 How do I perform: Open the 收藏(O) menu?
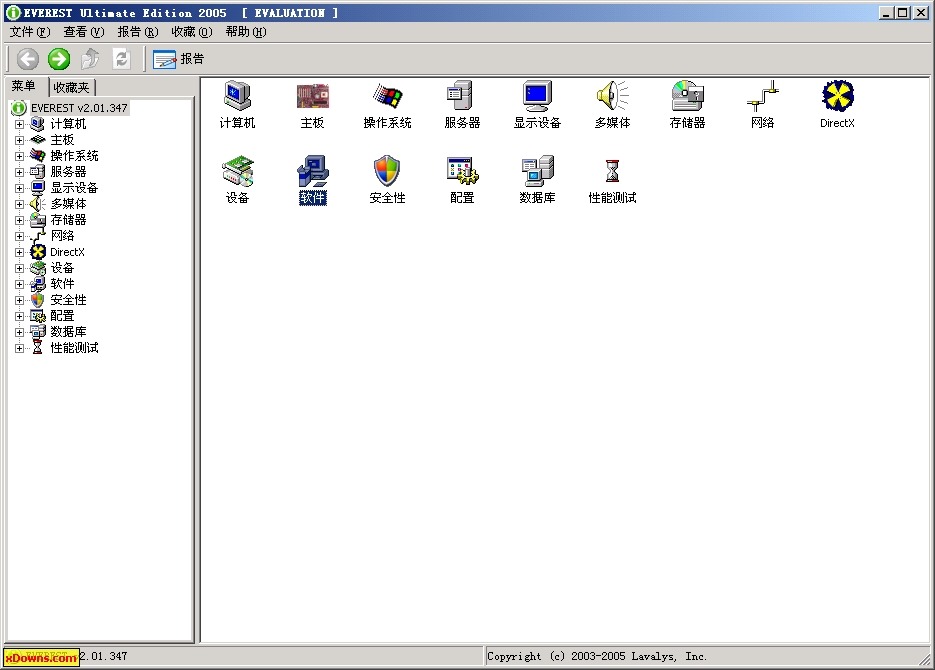[191, 32]
